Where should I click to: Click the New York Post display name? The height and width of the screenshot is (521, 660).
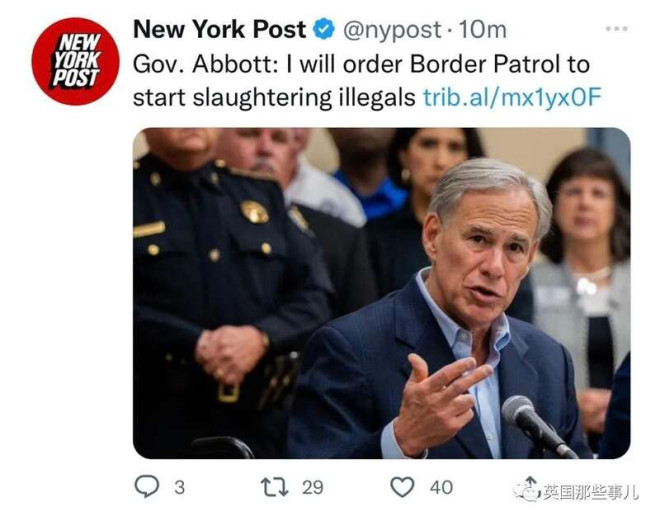[219, 29]
